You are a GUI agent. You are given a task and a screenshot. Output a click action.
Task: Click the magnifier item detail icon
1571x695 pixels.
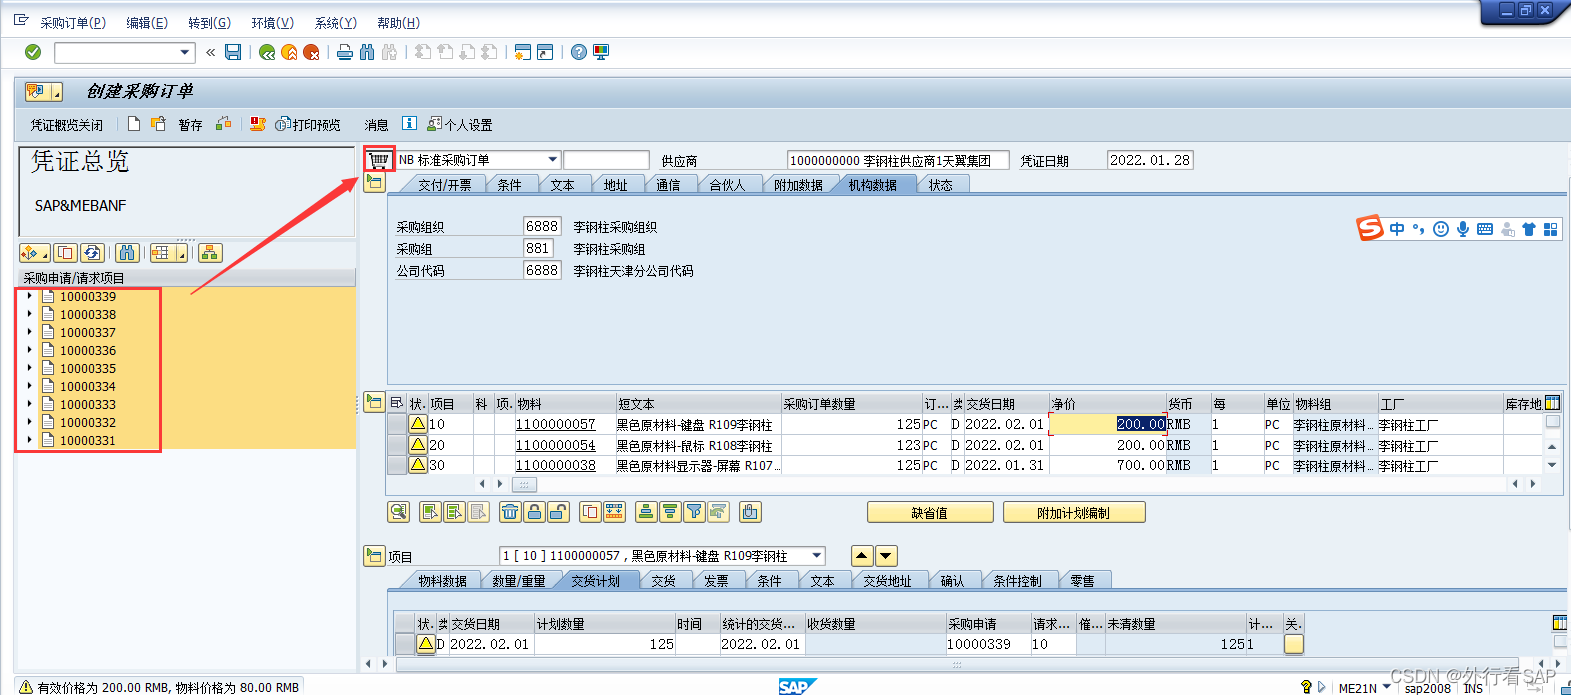(x=399, y=512)
